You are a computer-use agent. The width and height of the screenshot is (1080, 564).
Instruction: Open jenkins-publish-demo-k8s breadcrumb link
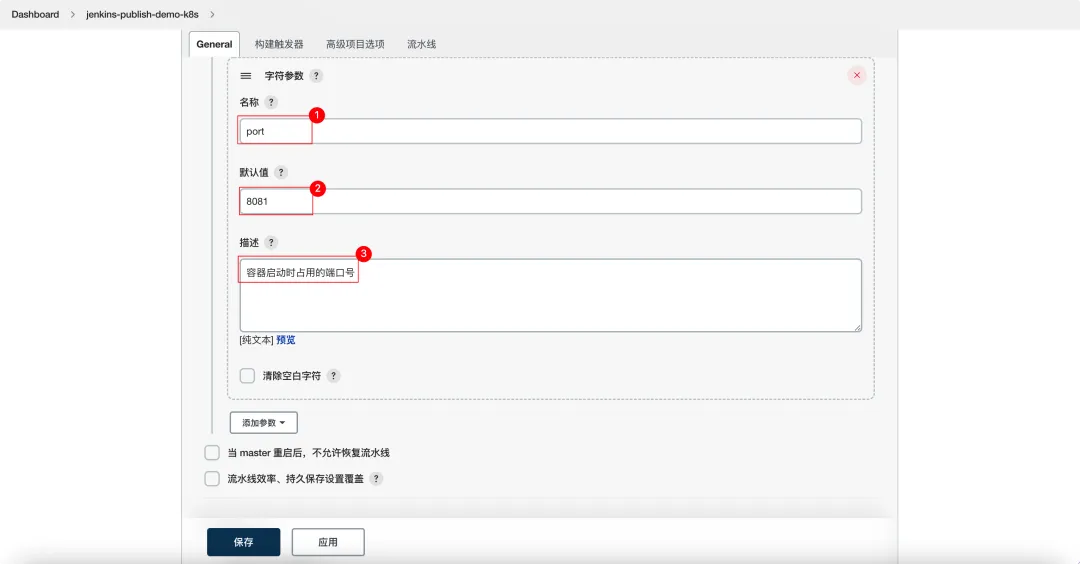(143, 14)
